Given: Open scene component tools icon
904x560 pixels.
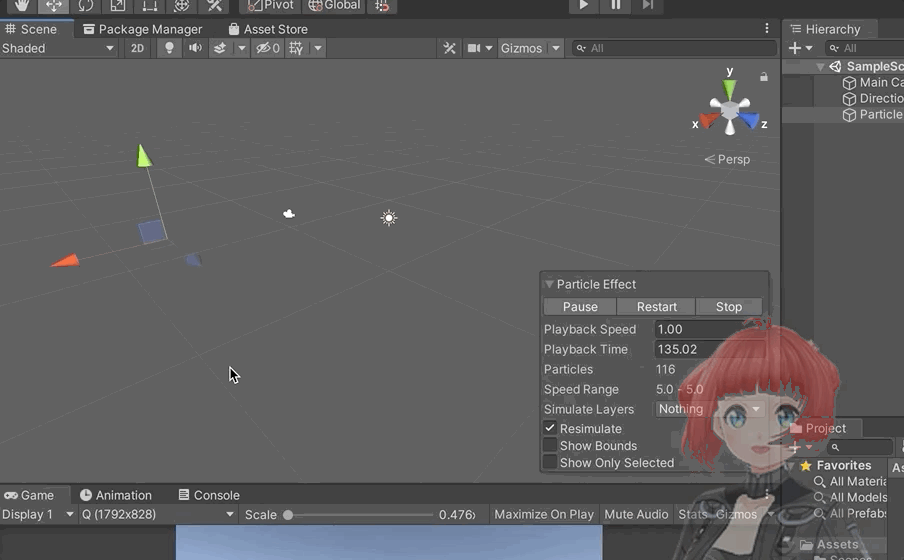Looking at the screenshot, I should (449, 48).
